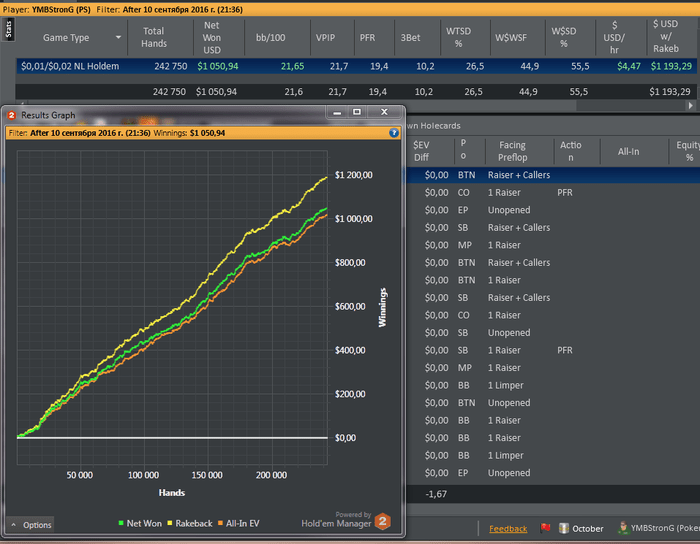700x544 pixels.
Task: Select the $0,01/$0,02 NL Holdem row
Action: [x=356, y=66]
